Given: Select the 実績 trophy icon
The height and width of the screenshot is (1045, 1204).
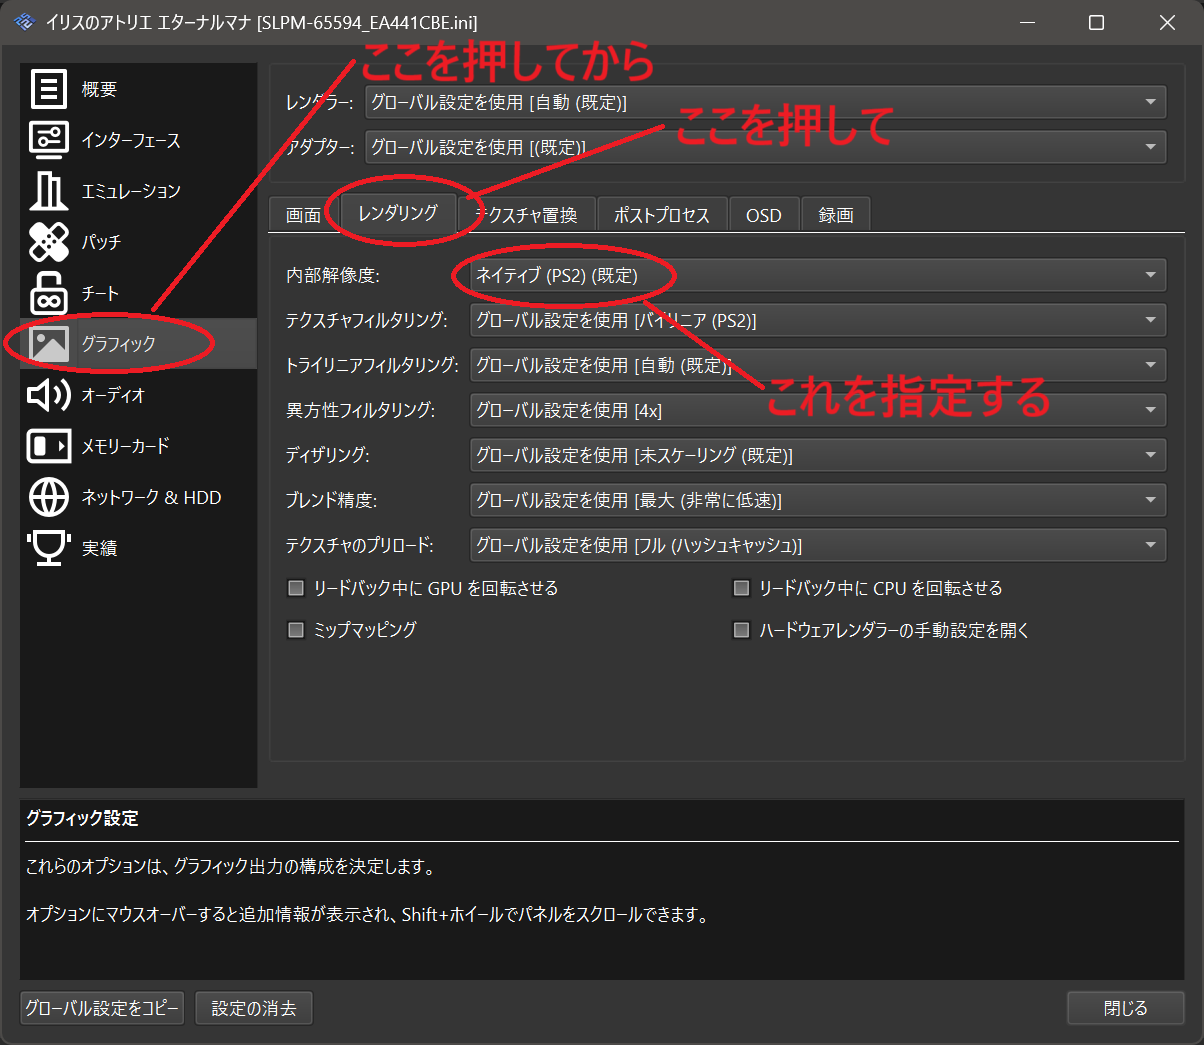Looking at the screenshot, I should tap(48, 547).
